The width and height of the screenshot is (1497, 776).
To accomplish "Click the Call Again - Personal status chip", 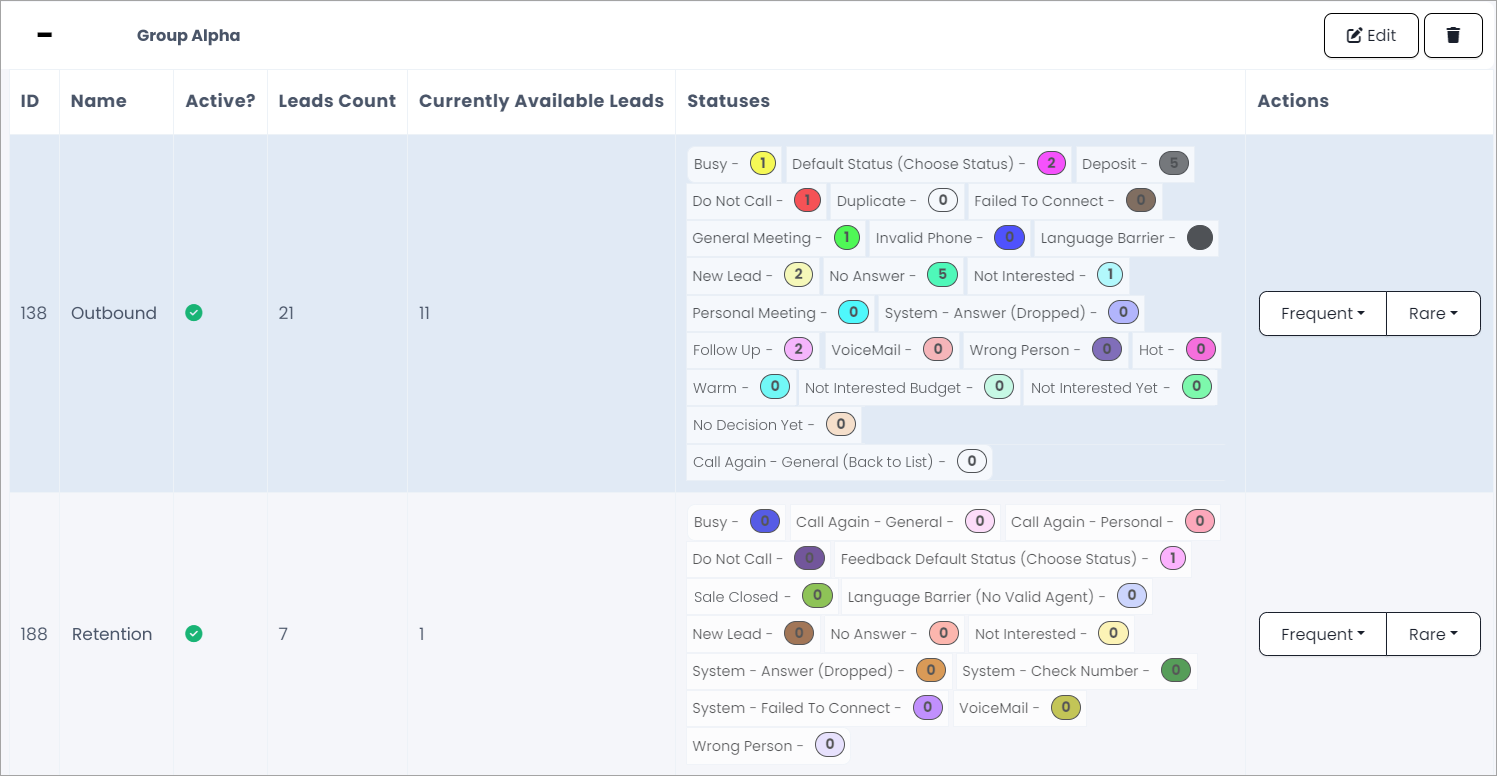I will coord(1112,522).
